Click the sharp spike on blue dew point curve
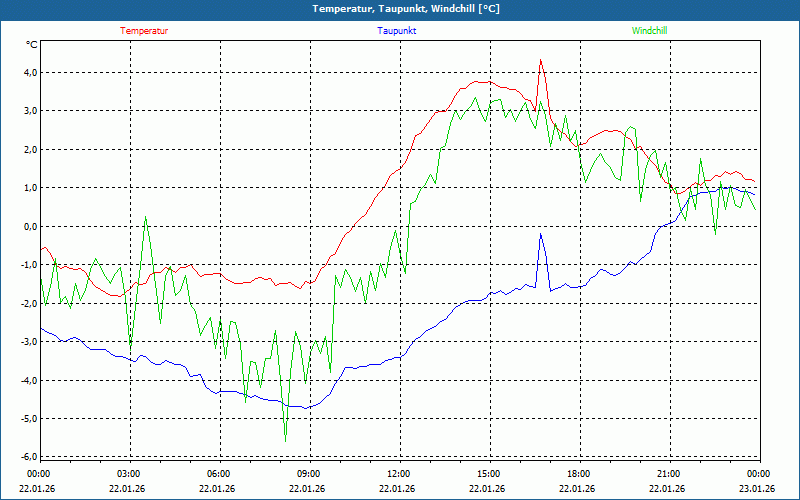Viewport: 800px width, 500px height. 540,234
